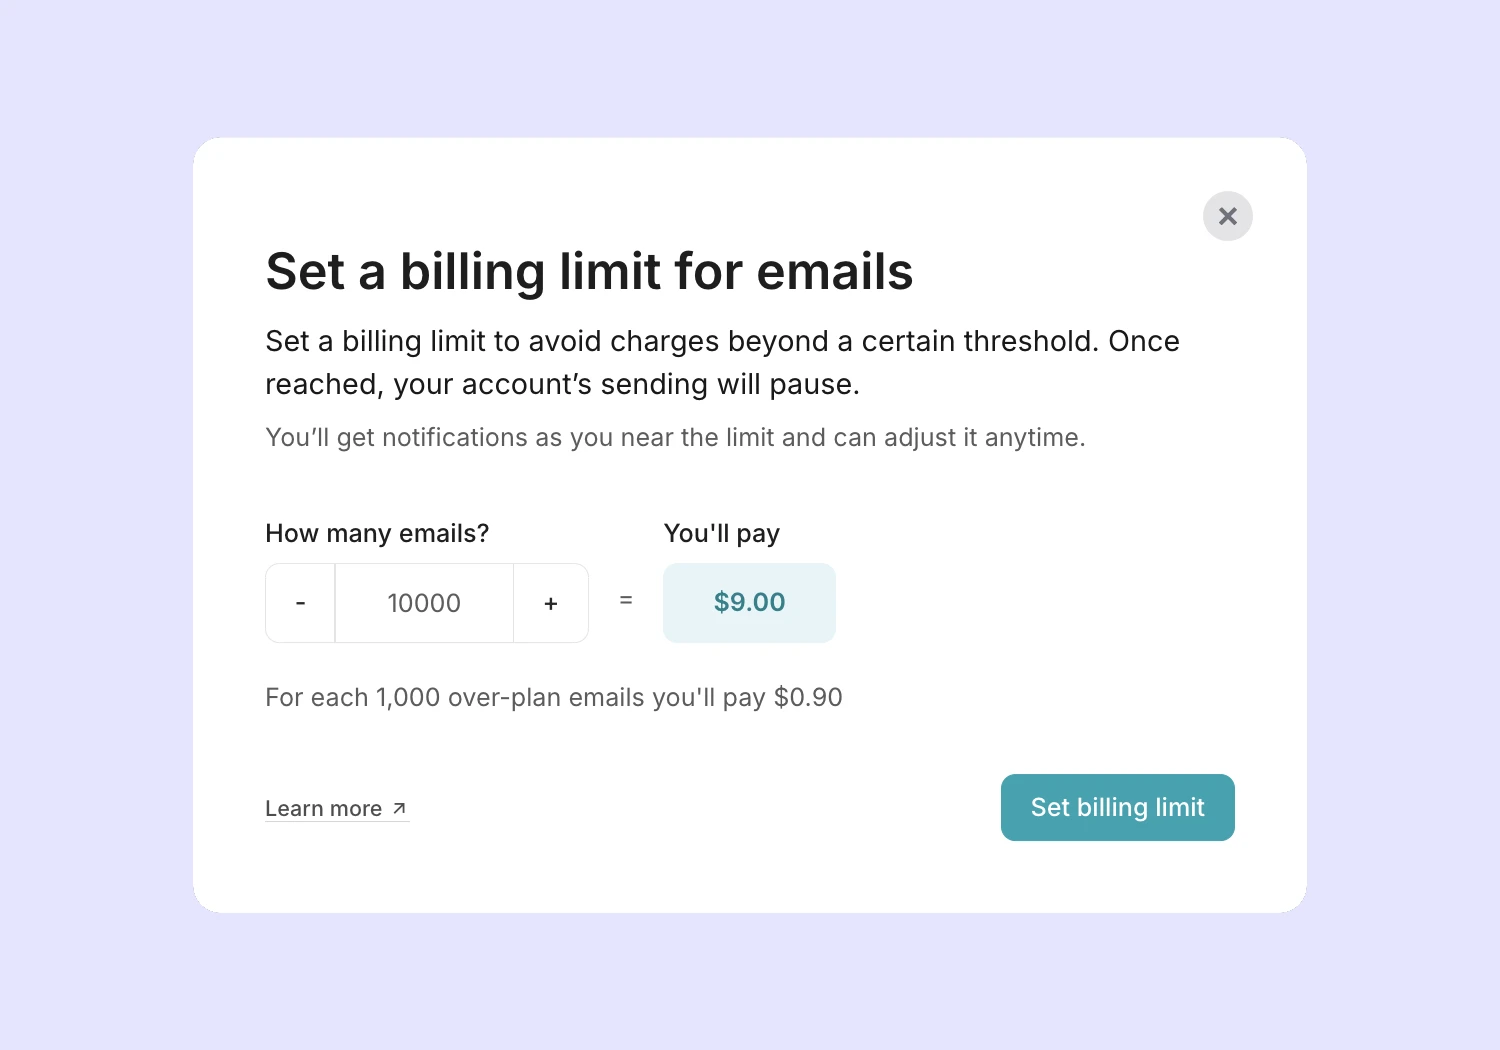Click the notifications hint text line
This screenshot has width=1500, height=1050.
pyautogui.click(x=675, y=437)
